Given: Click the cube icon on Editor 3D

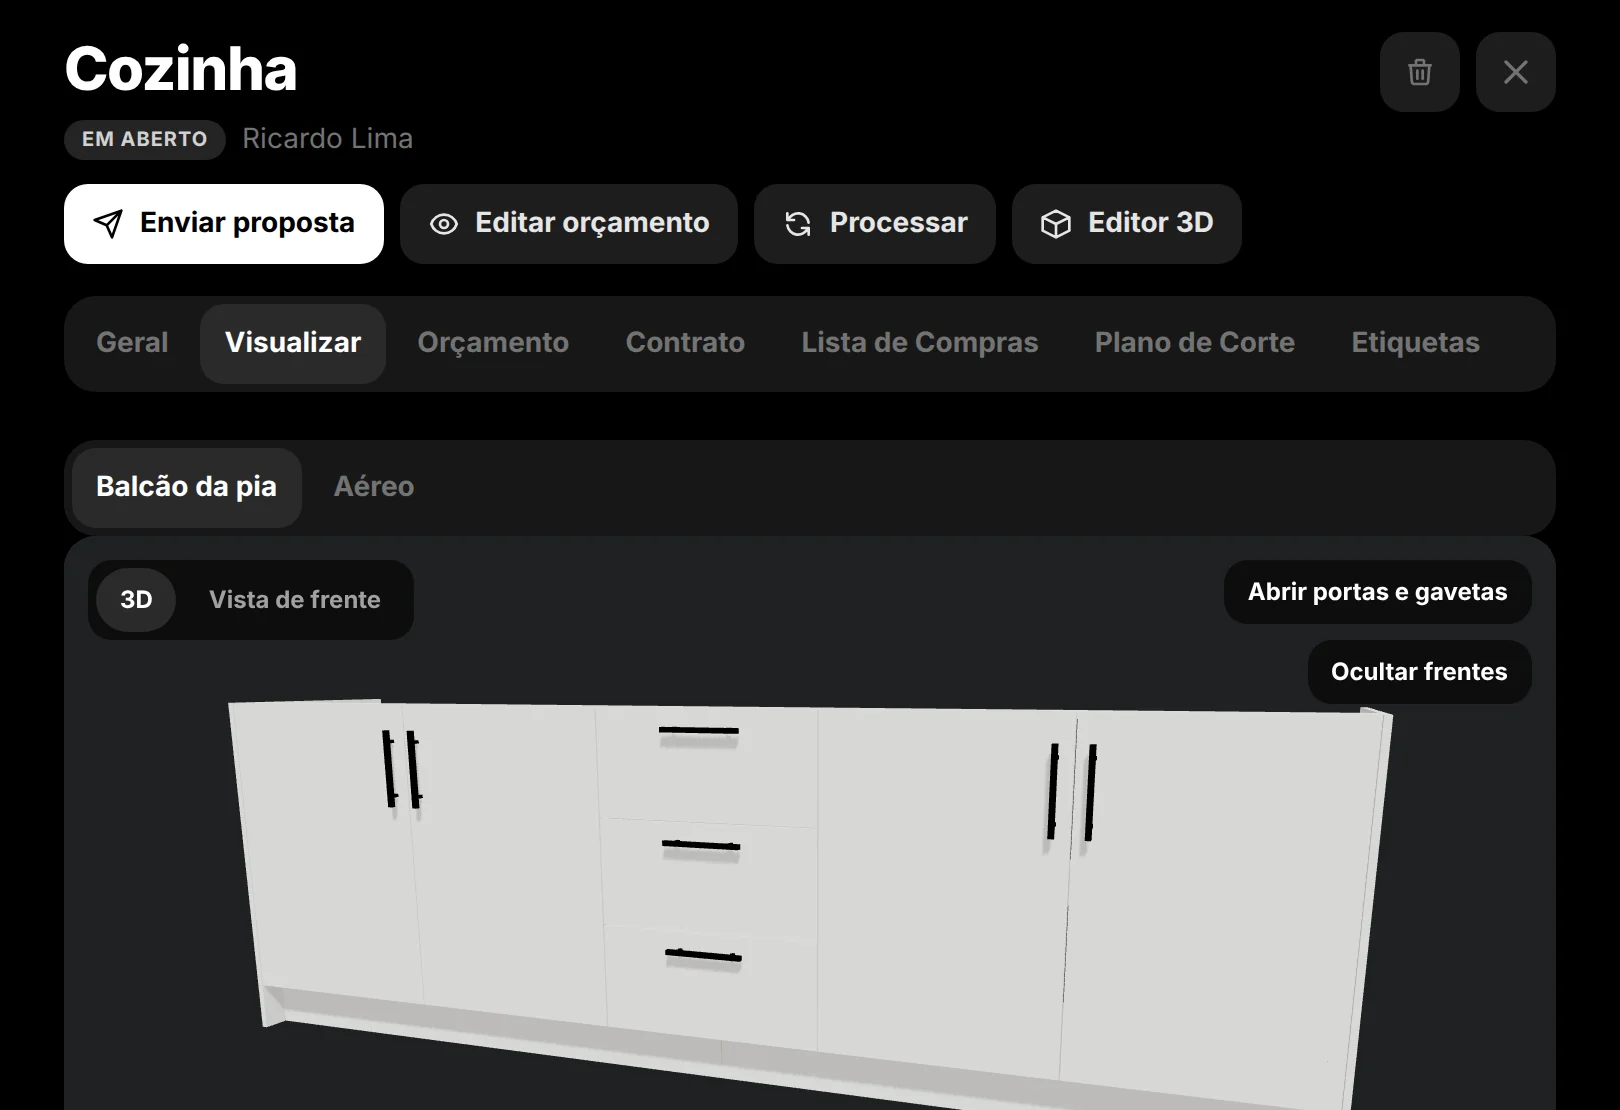Looking at the screenshot, I should point(1056,224).
